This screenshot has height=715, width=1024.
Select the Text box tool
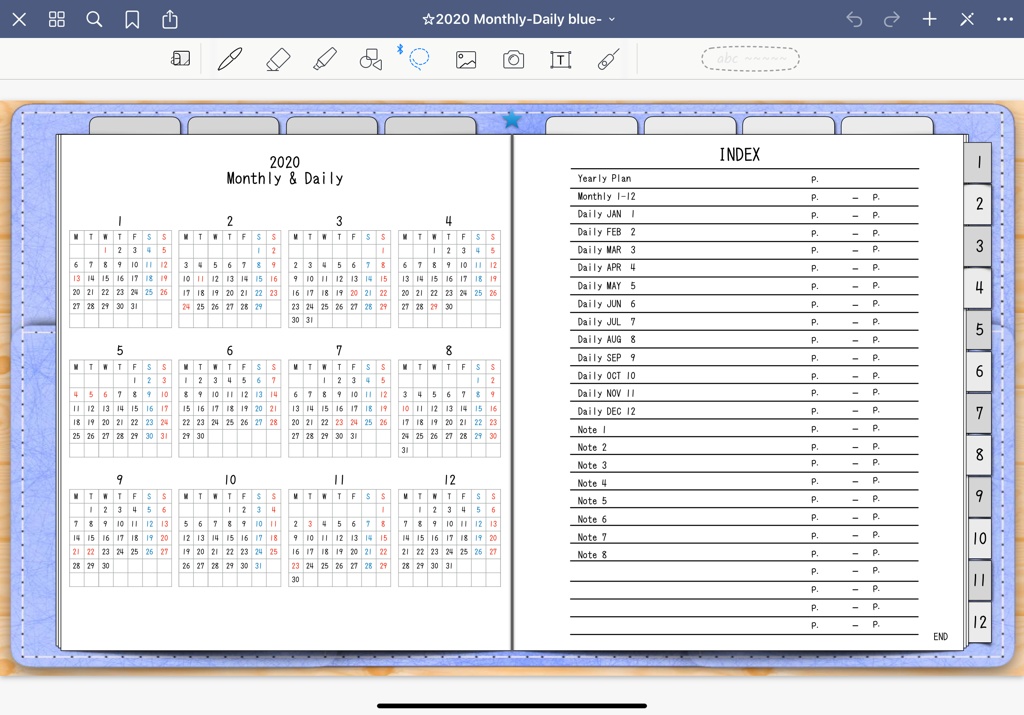pyautogui.click(x=560, y=60)
